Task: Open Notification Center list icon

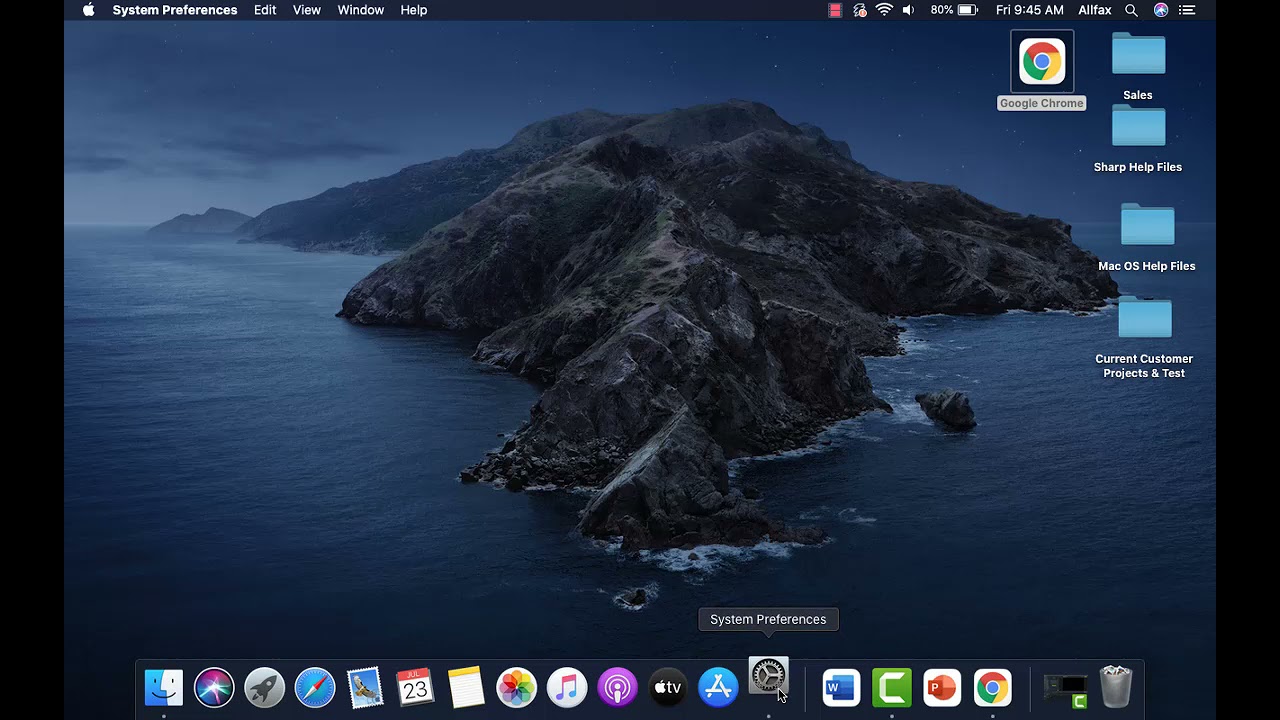Action: (1187, 10)
